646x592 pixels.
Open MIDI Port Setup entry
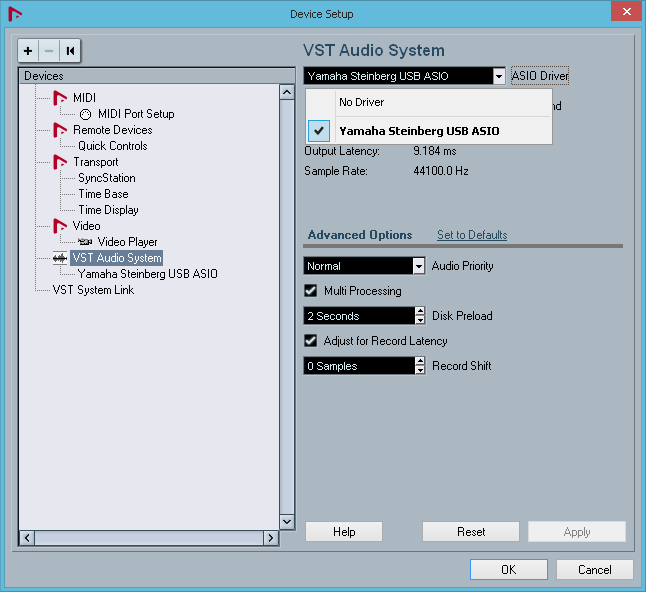tap(136, 114)
